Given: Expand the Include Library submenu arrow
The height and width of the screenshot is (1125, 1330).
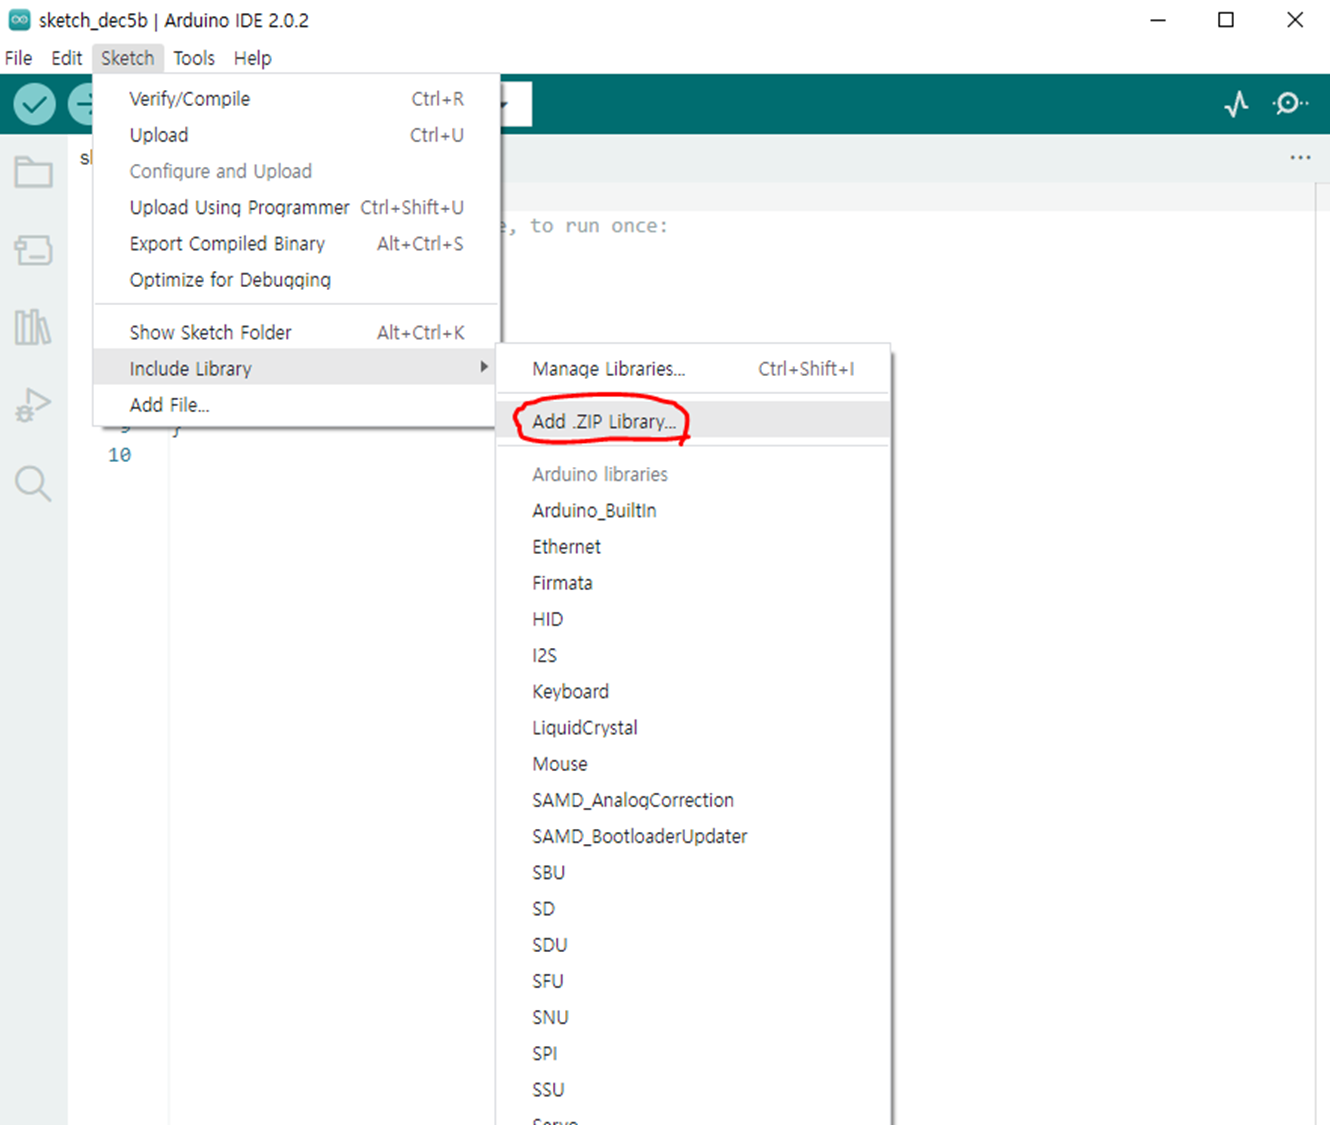Looking at the screenshot, I should tap(484, 367).
